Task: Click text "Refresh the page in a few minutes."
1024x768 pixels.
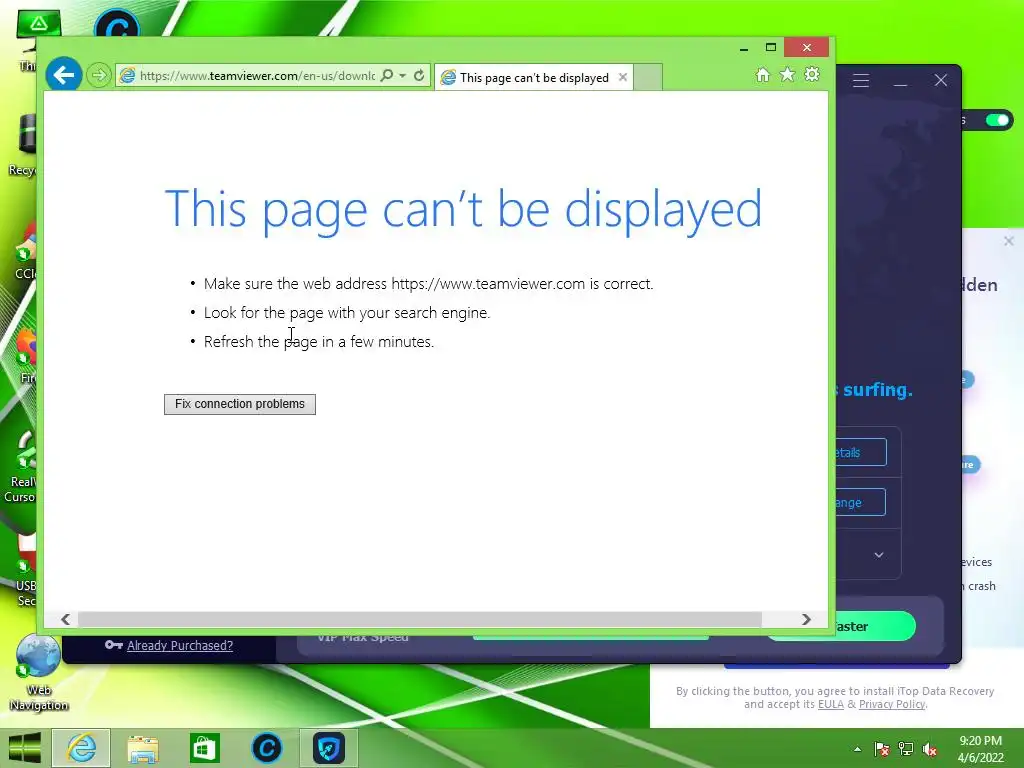Action: tap(319, 342)
